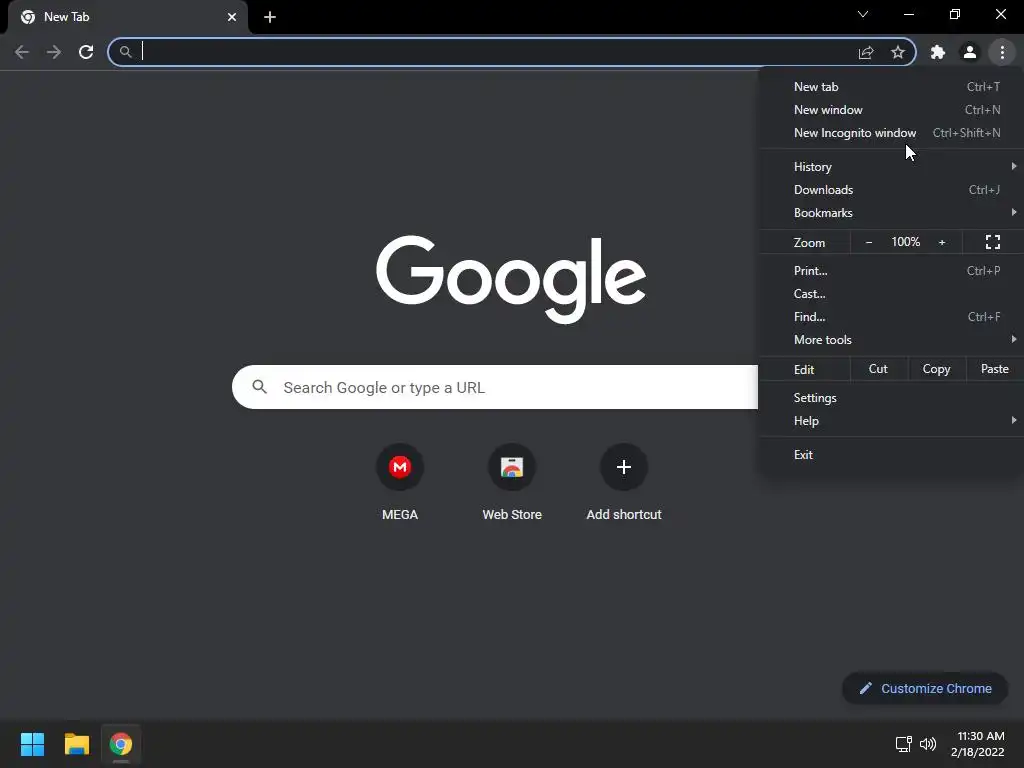Viewport: 1024px width, 768px height.
Task: Open a new tab with plus button
Action: (270, 17)
